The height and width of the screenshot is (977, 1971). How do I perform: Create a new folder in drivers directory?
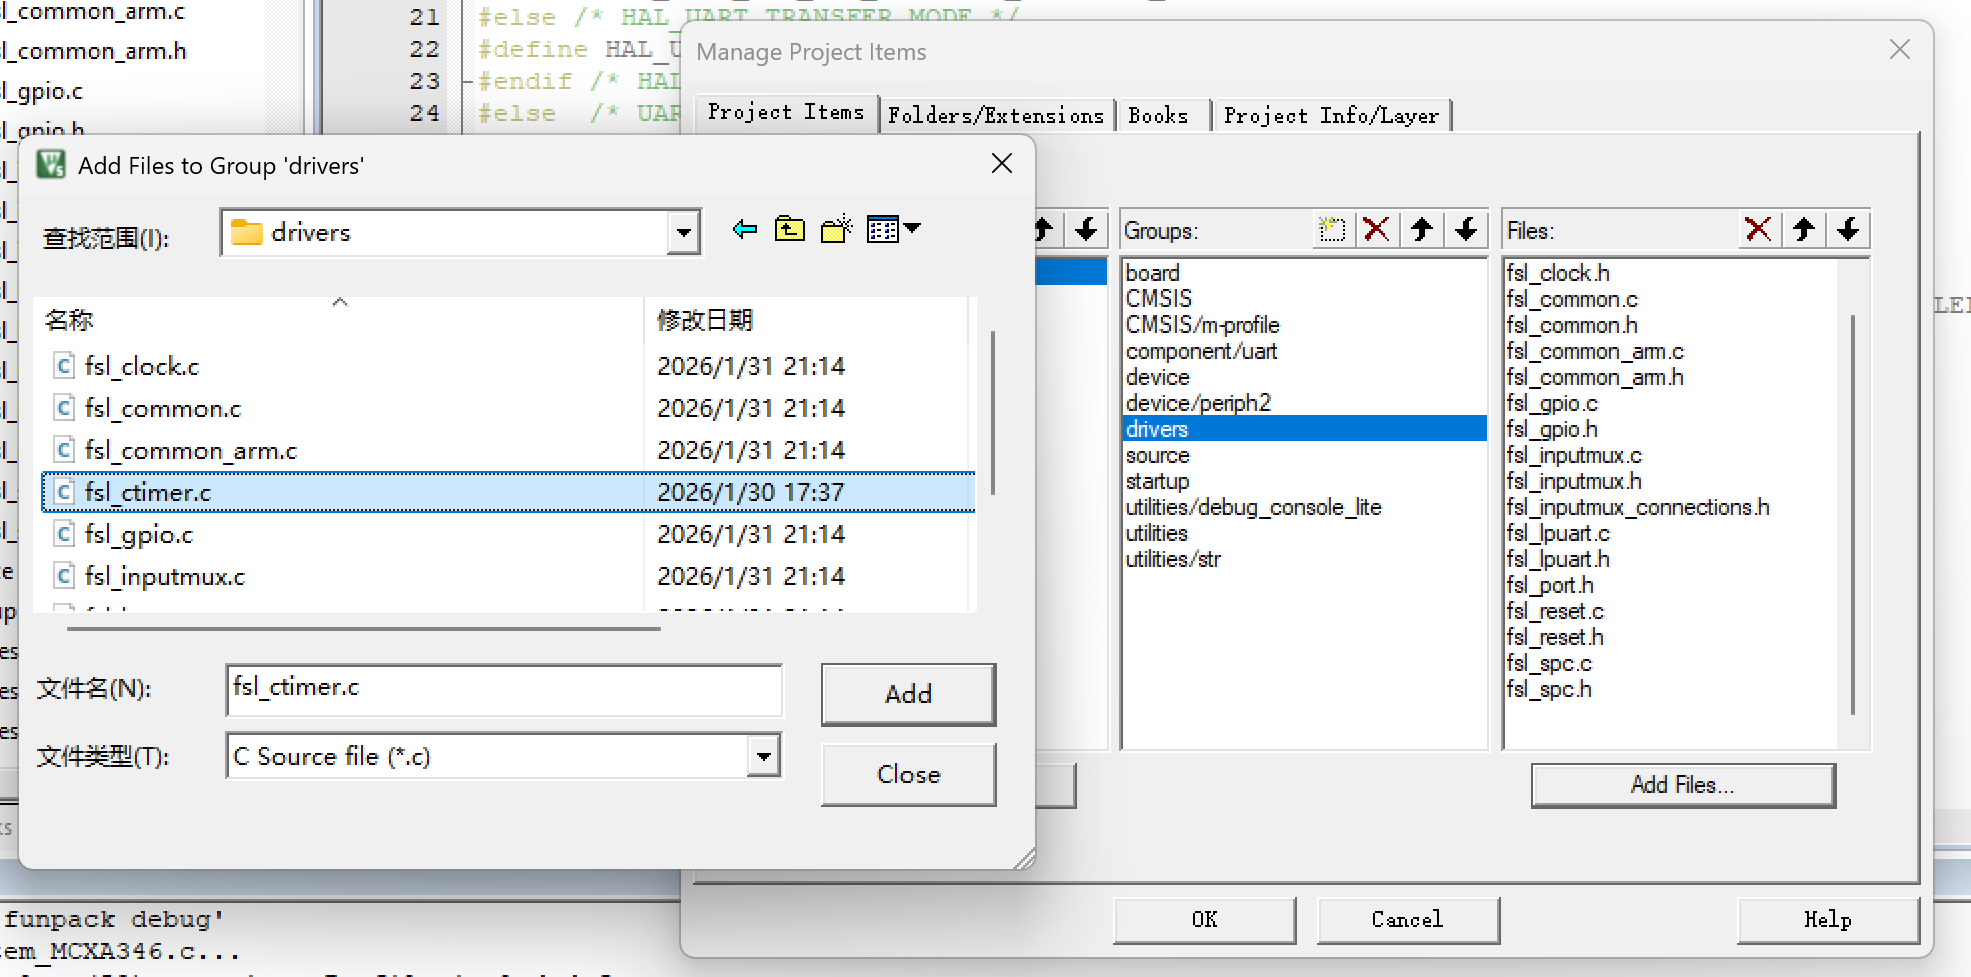click(x=836, y=228)
